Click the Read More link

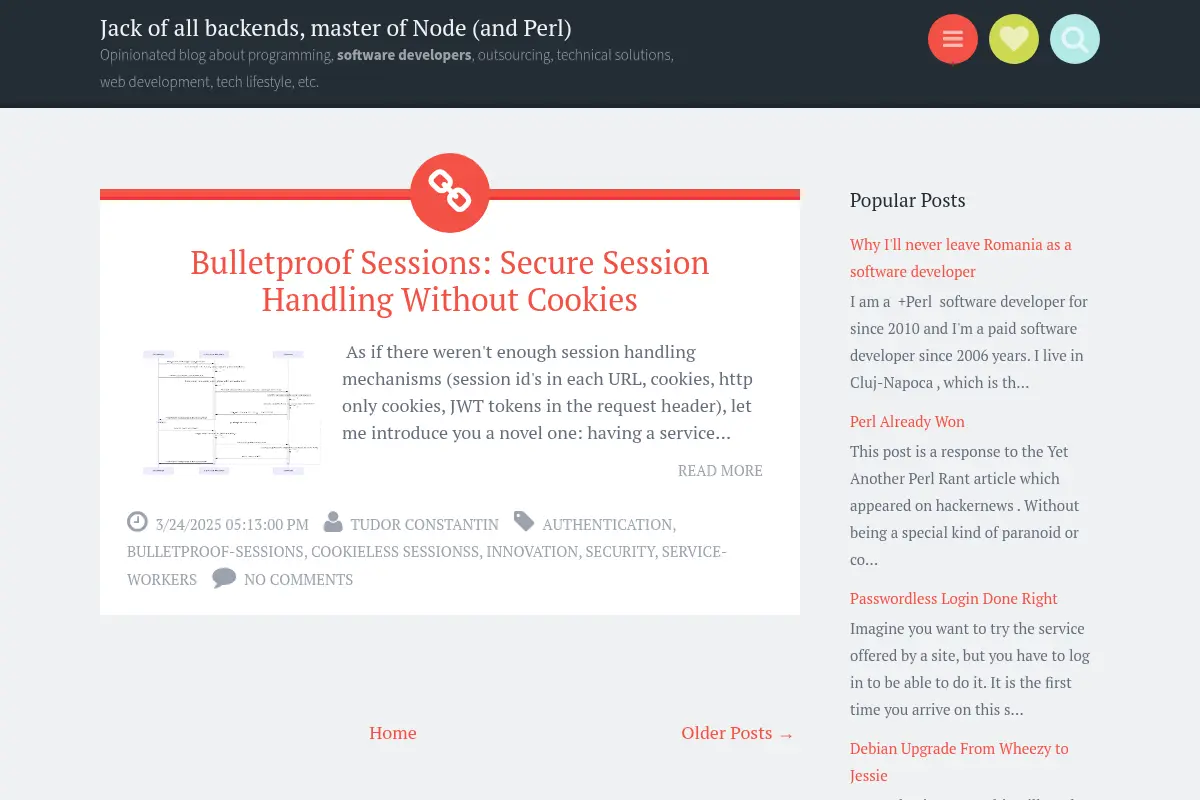[720, 470]
